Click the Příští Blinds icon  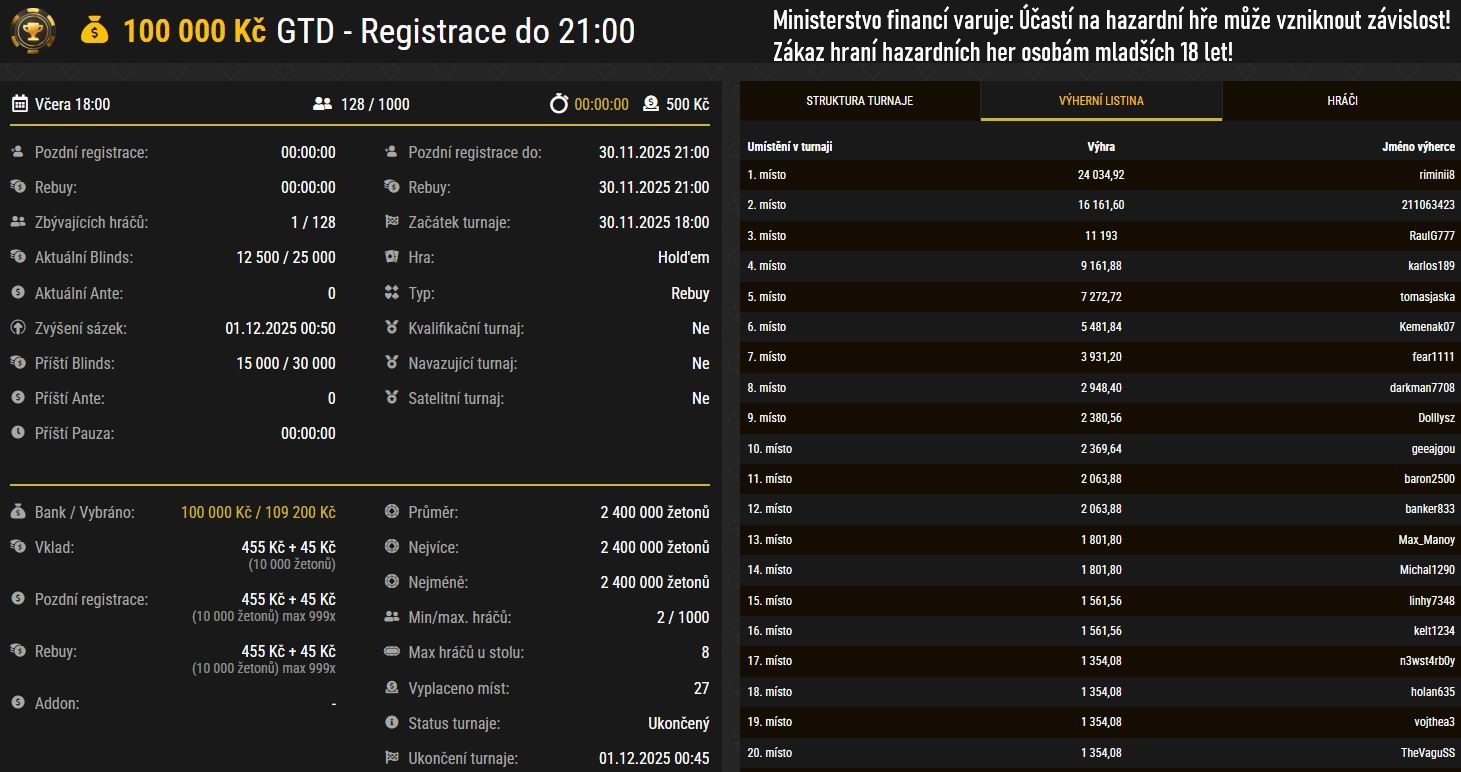pyautogui.click(x=18, y=363)
